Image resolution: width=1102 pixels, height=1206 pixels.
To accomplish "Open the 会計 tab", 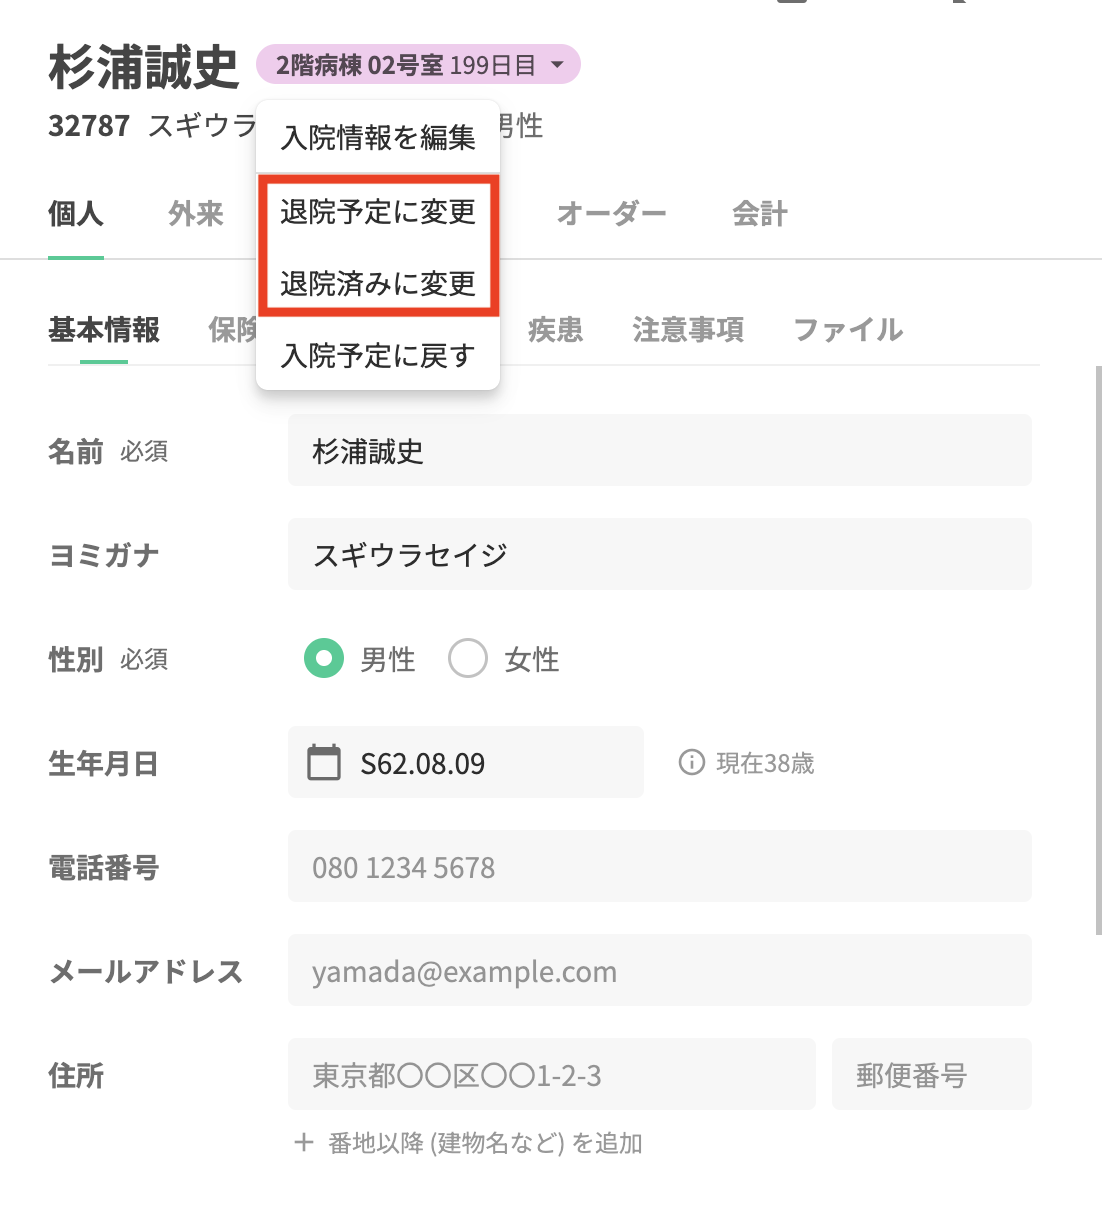I will coord(760,213).
